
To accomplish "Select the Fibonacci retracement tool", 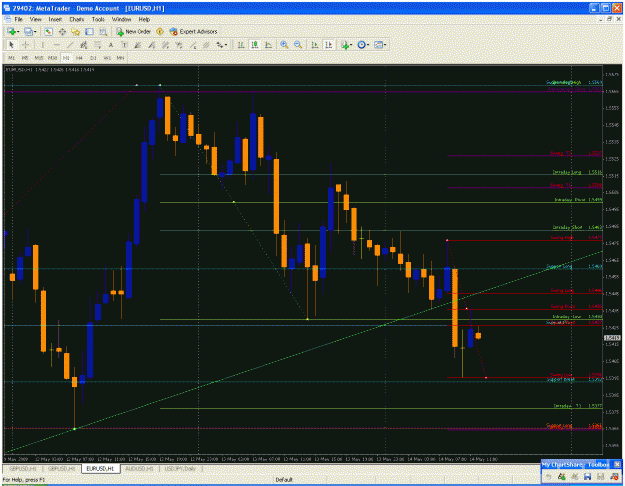I will (97, 45).
